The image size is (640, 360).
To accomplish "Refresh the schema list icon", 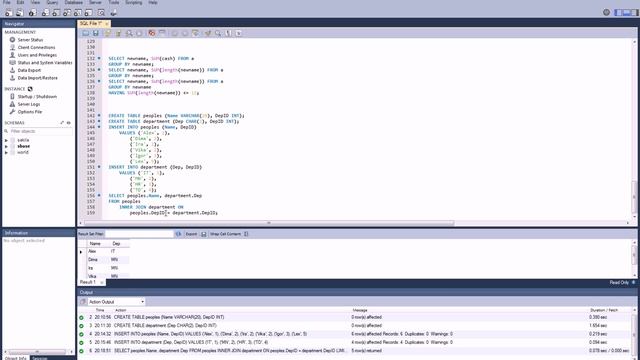I will 69,122.
